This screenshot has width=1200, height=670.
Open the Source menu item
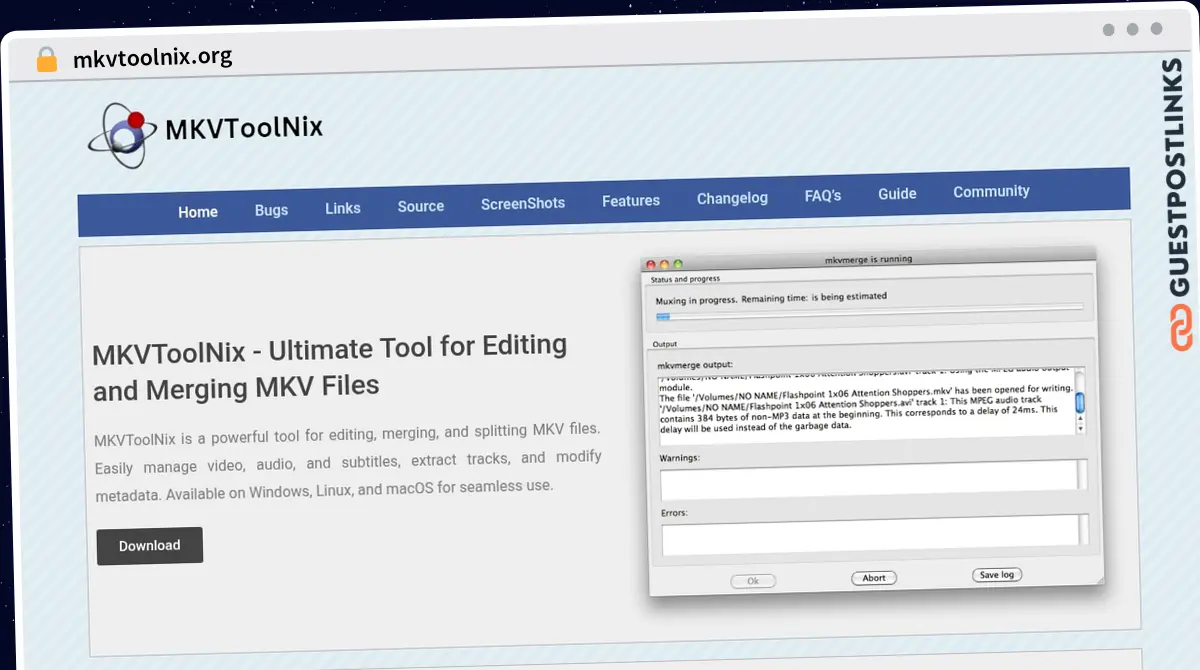(x=420, y=206)
